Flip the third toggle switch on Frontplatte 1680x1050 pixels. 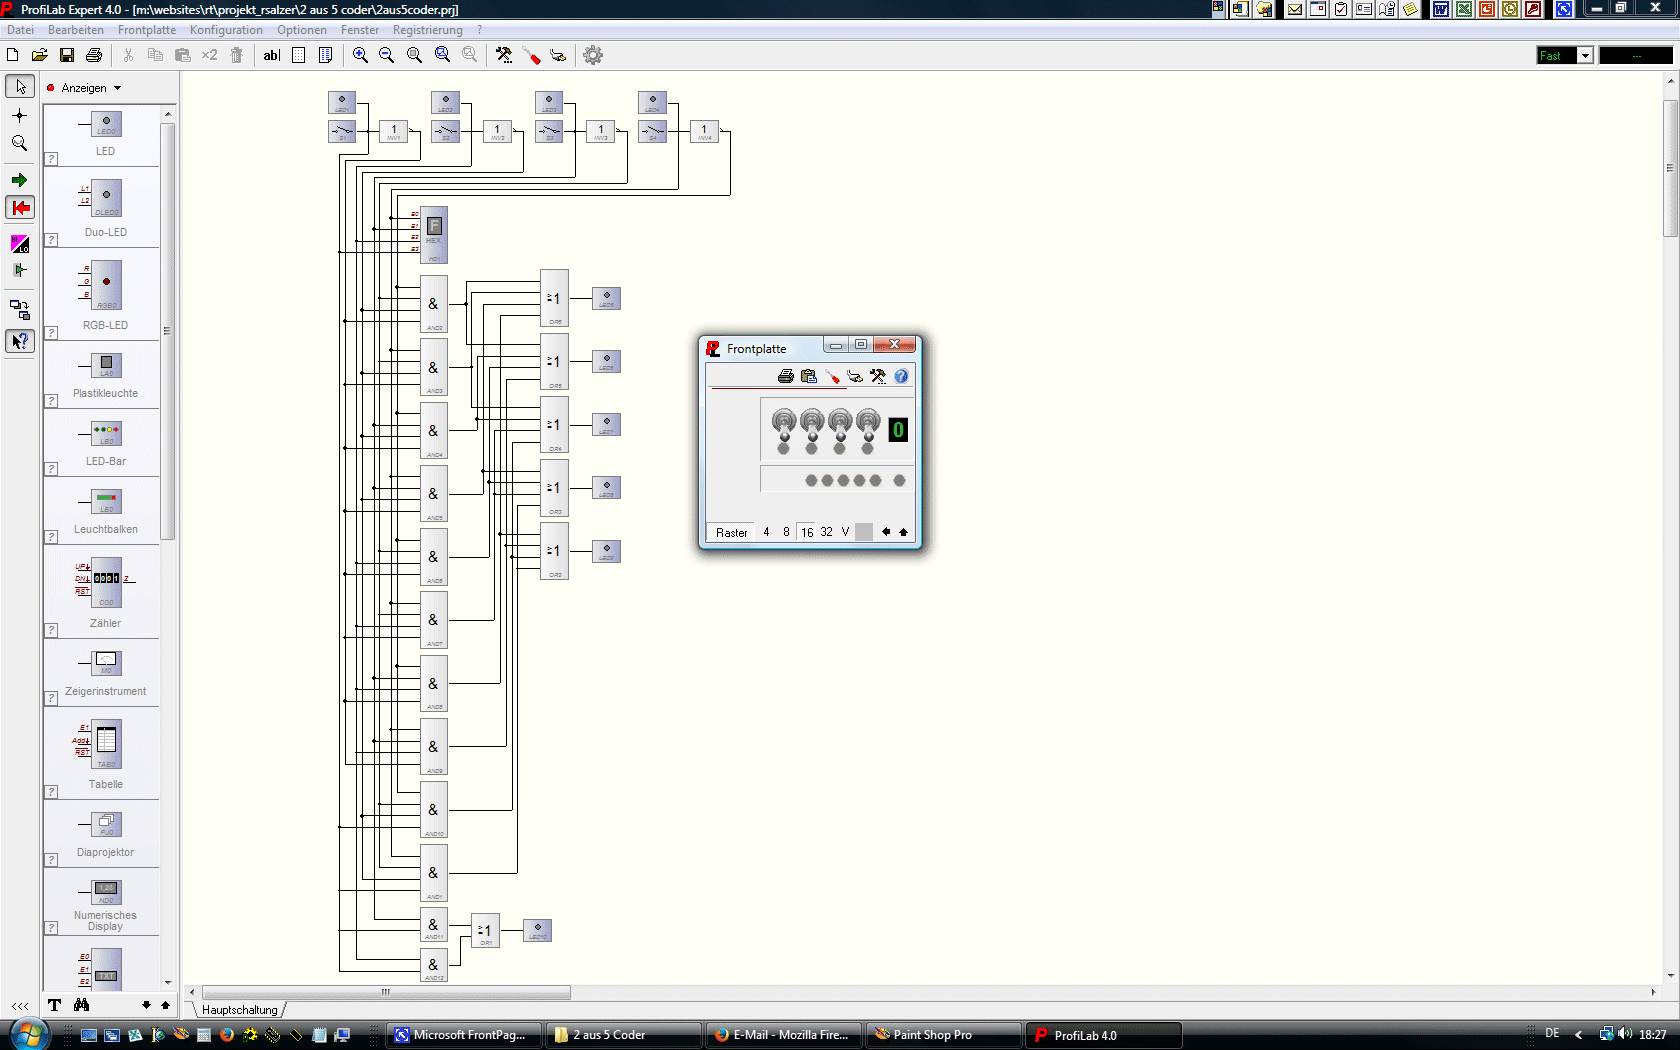(840, 424)
